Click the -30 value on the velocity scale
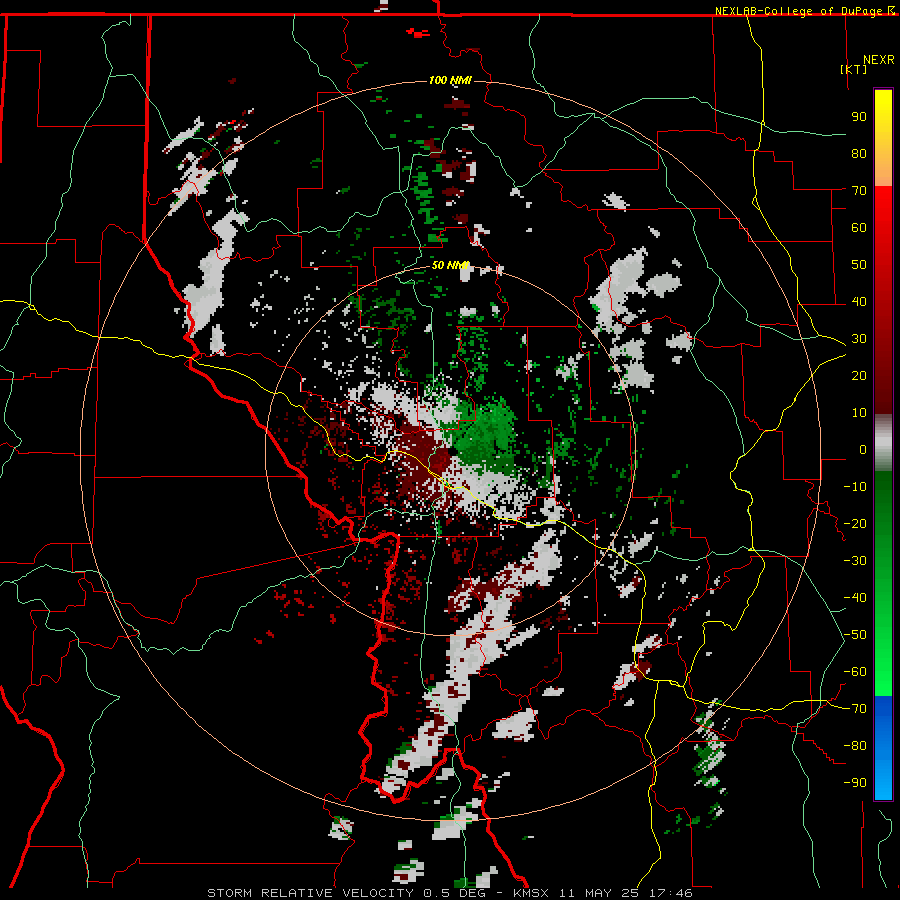The image size is (900, 900). click(855, 561)
